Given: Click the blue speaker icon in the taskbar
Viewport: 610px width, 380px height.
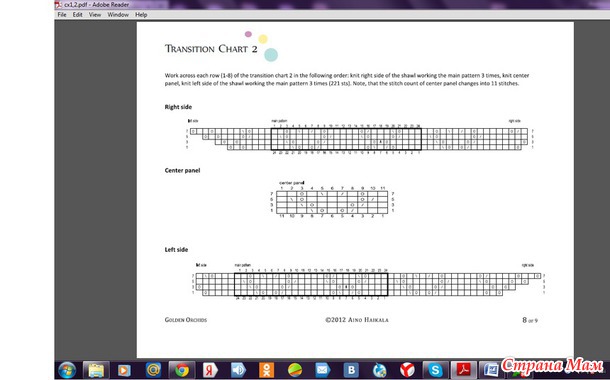Looking at the screenshot, I should click(x=238, y=370).
